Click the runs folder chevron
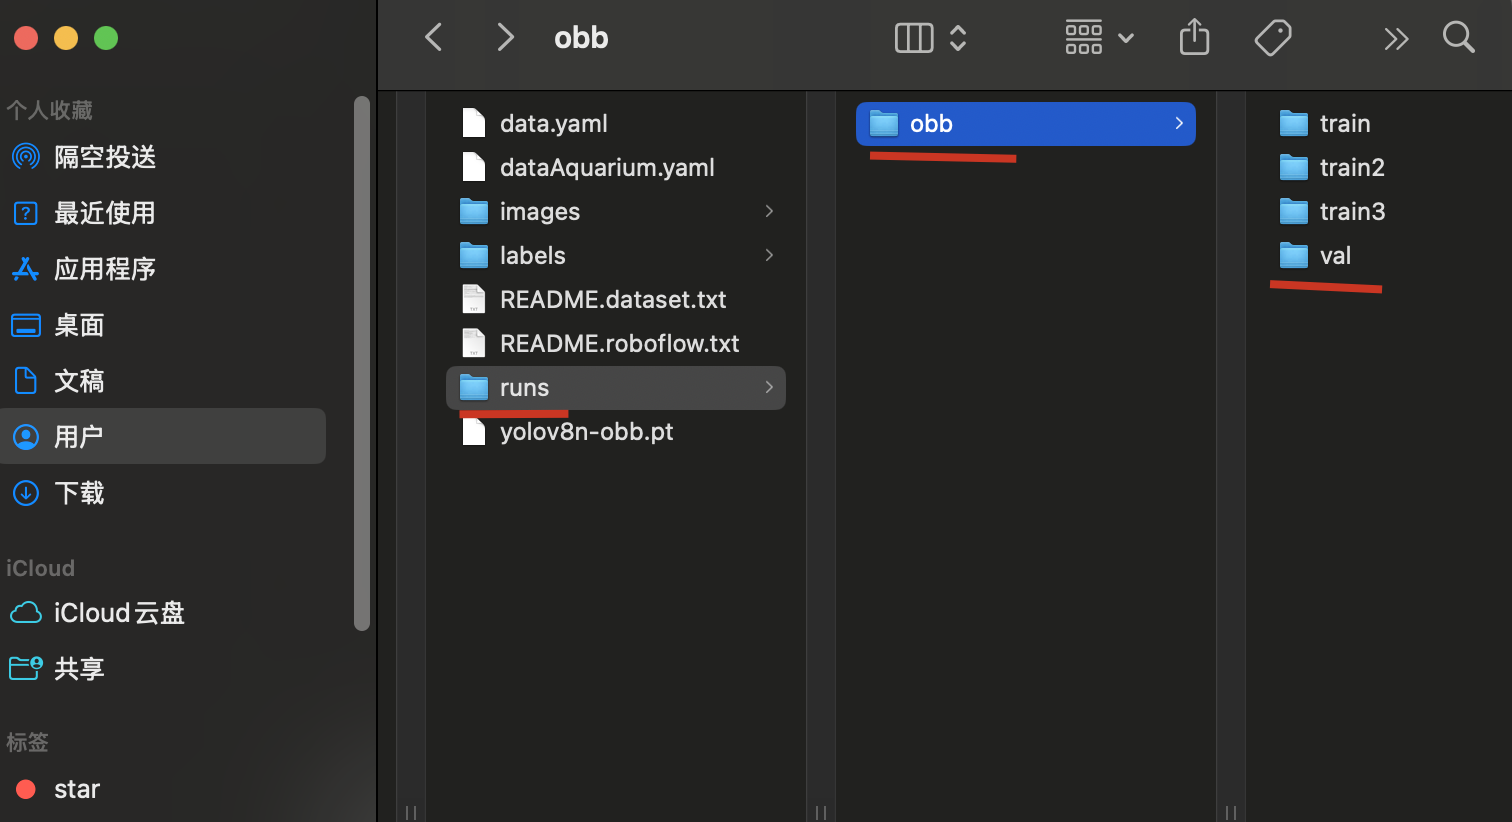The image size is (1512, 822). pyautogui.click(x=769, y=387)
